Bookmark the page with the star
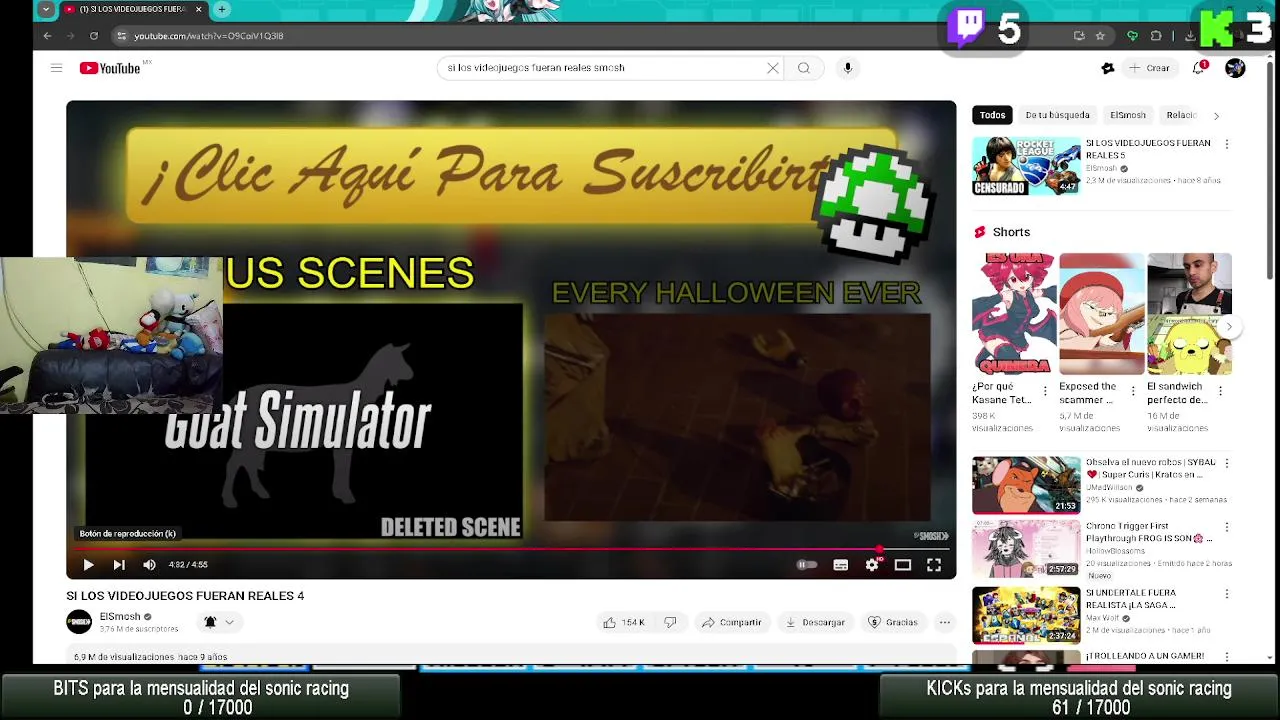The height and width of the screenshot is (720, 1280). tap(1100, 36)
